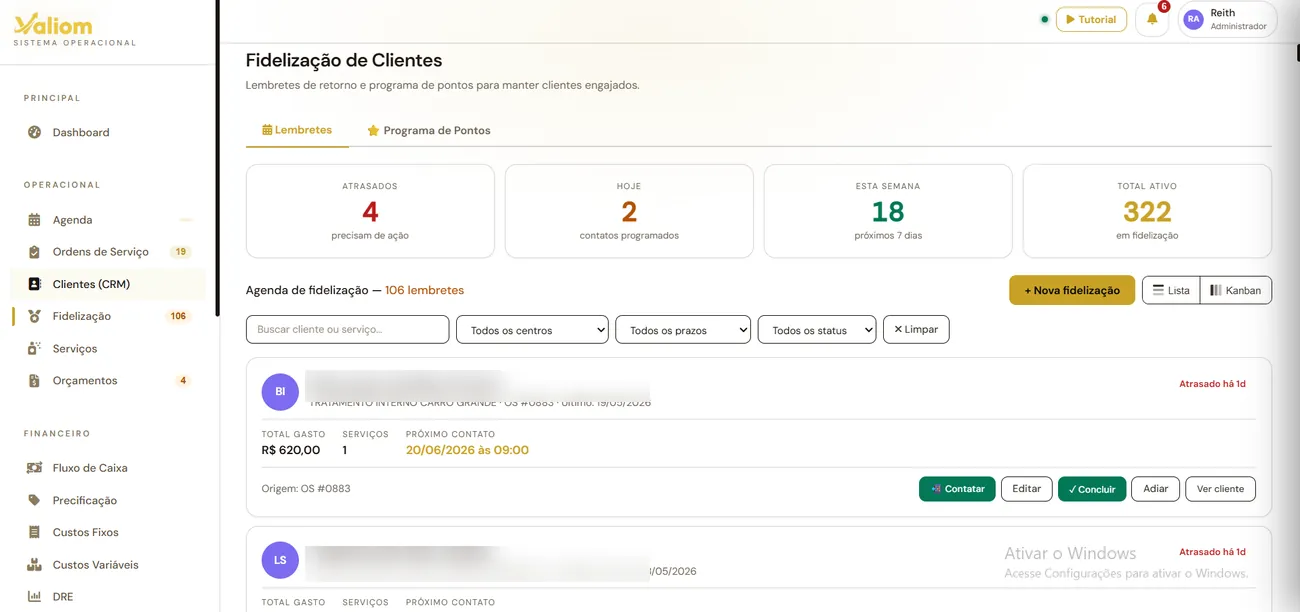Click the Fidelização medal icon

point(34,316)
